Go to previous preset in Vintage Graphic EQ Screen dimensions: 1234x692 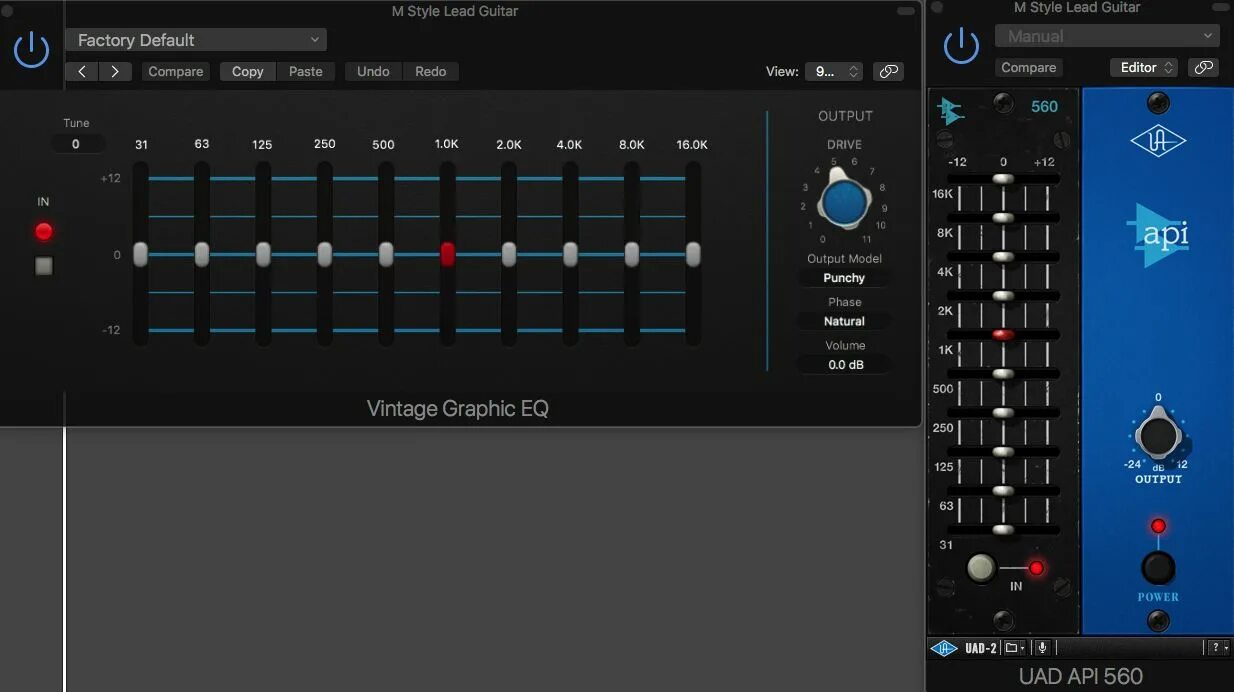82,71
